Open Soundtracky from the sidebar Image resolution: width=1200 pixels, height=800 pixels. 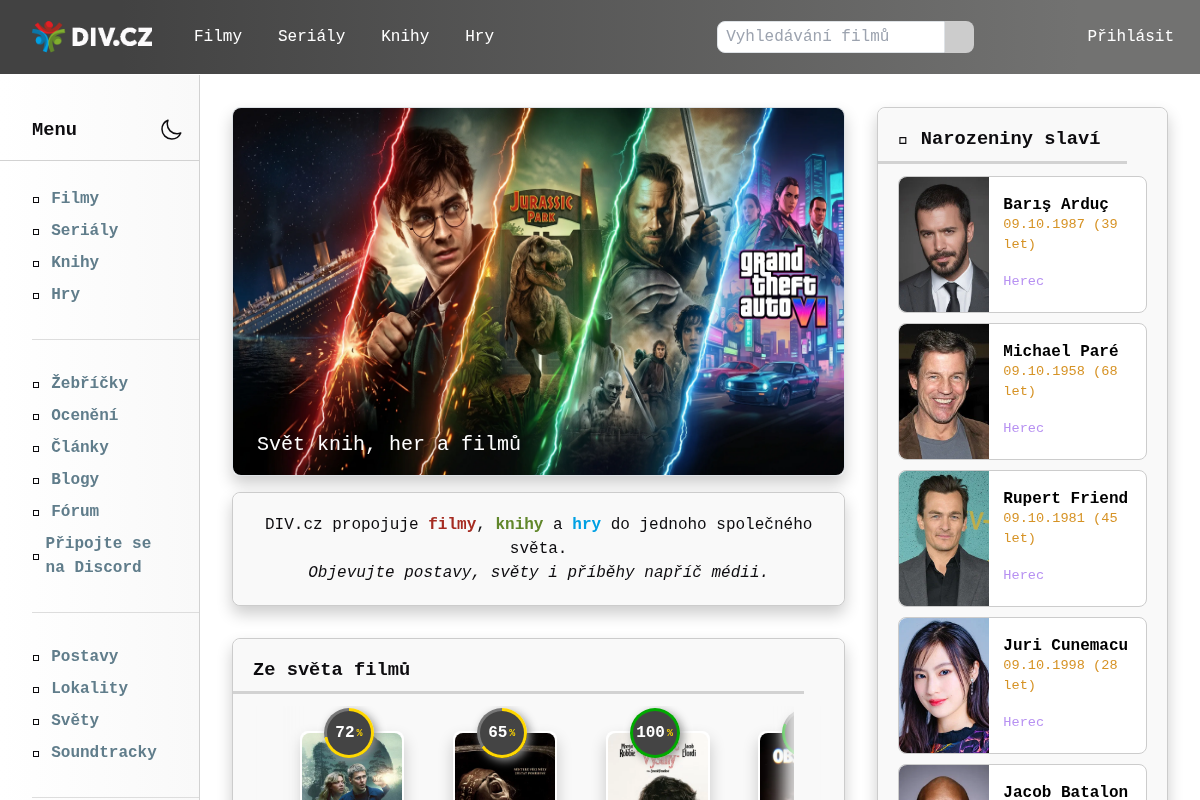coord(104,753)
